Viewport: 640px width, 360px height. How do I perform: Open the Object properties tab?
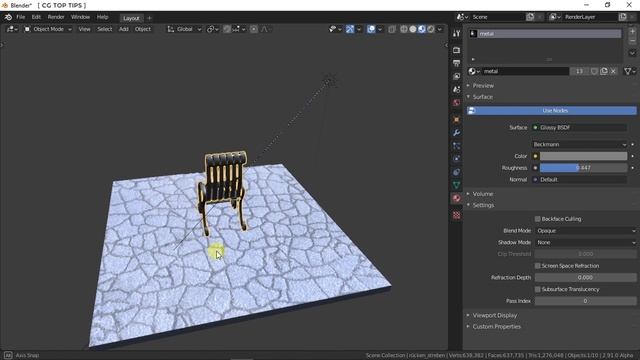[x=456, y=120]
